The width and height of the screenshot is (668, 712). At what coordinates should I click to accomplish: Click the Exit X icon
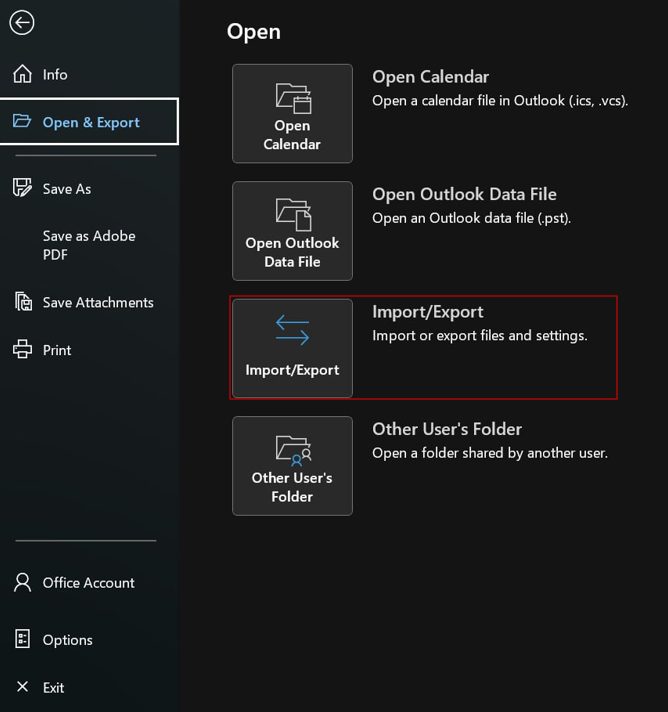click(22, 687)
